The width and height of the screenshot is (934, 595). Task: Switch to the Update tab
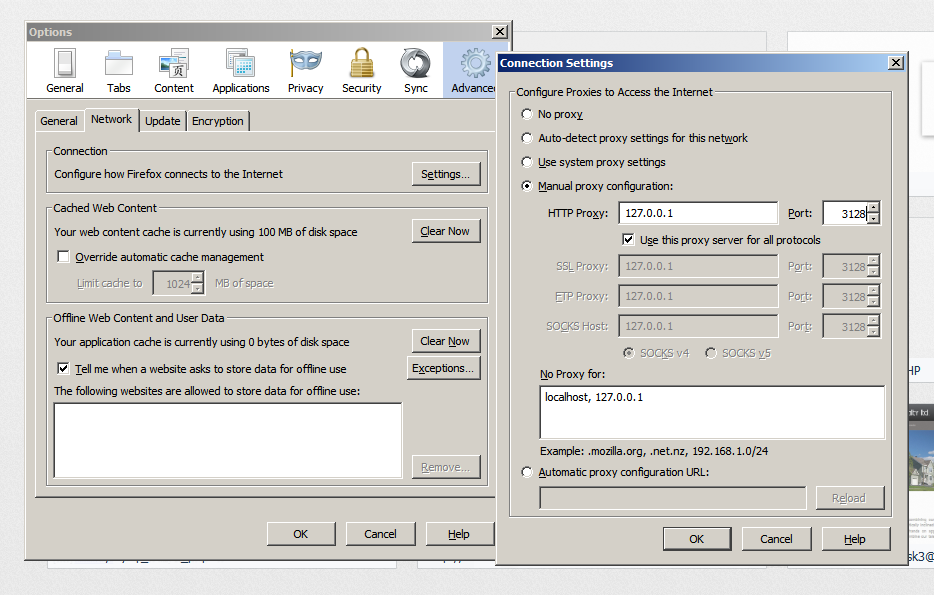tap(162, 120)
